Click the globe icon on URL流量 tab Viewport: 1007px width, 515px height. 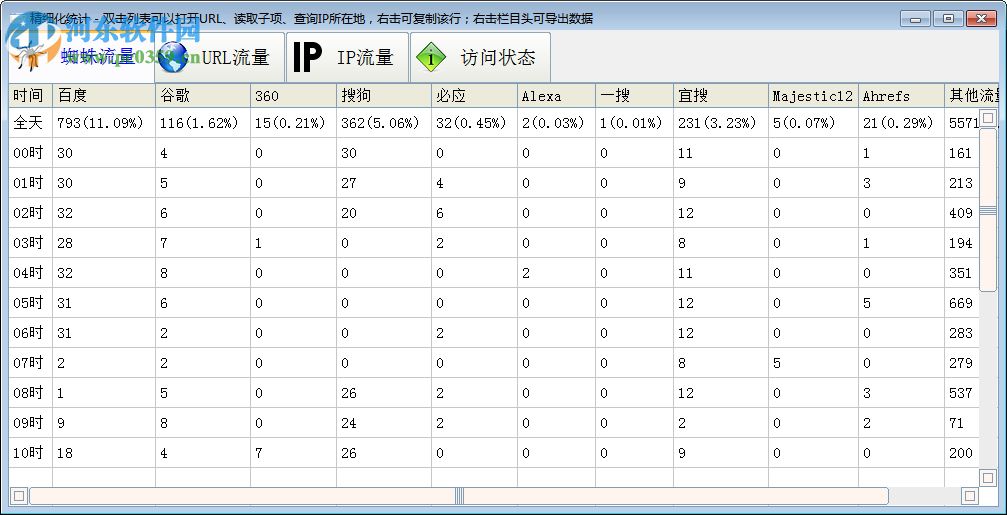coord(173,58)
